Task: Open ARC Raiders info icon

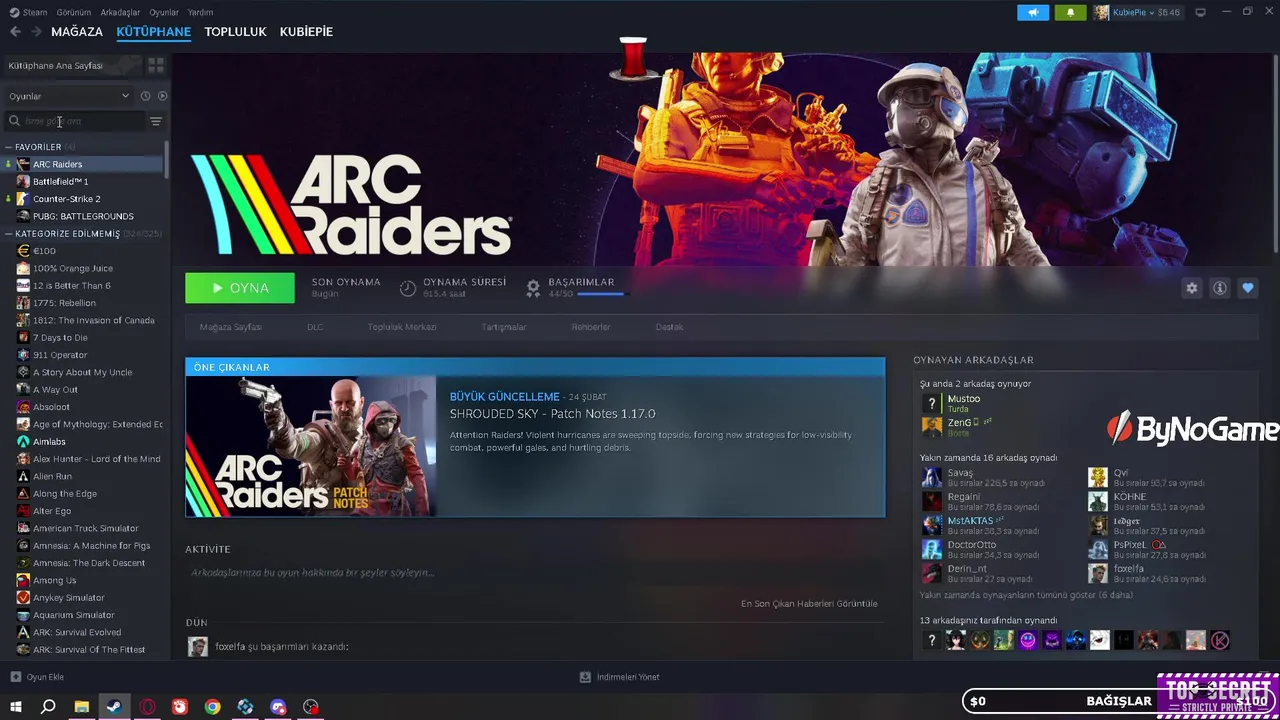Action: pyautogui.click(x=1219, y=288)
